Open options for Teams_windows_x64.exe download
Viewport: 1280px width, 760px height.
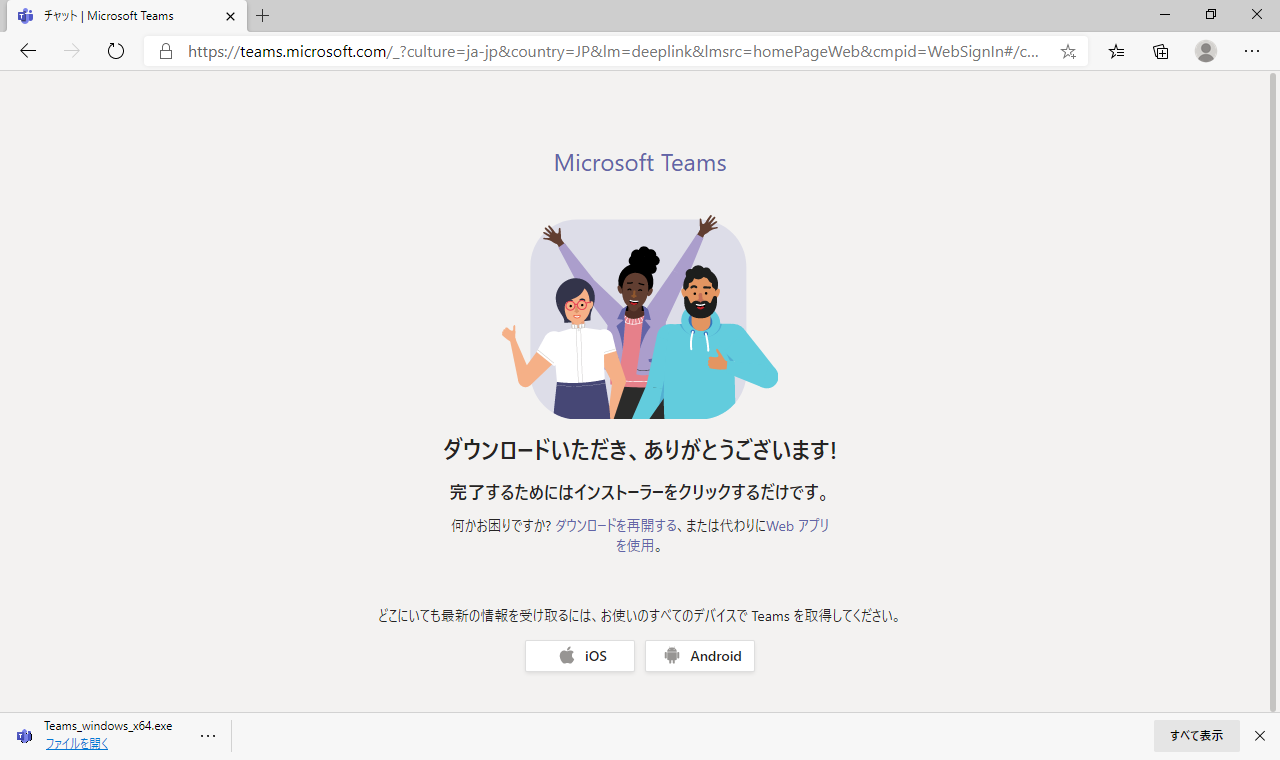tap(208, 736)
